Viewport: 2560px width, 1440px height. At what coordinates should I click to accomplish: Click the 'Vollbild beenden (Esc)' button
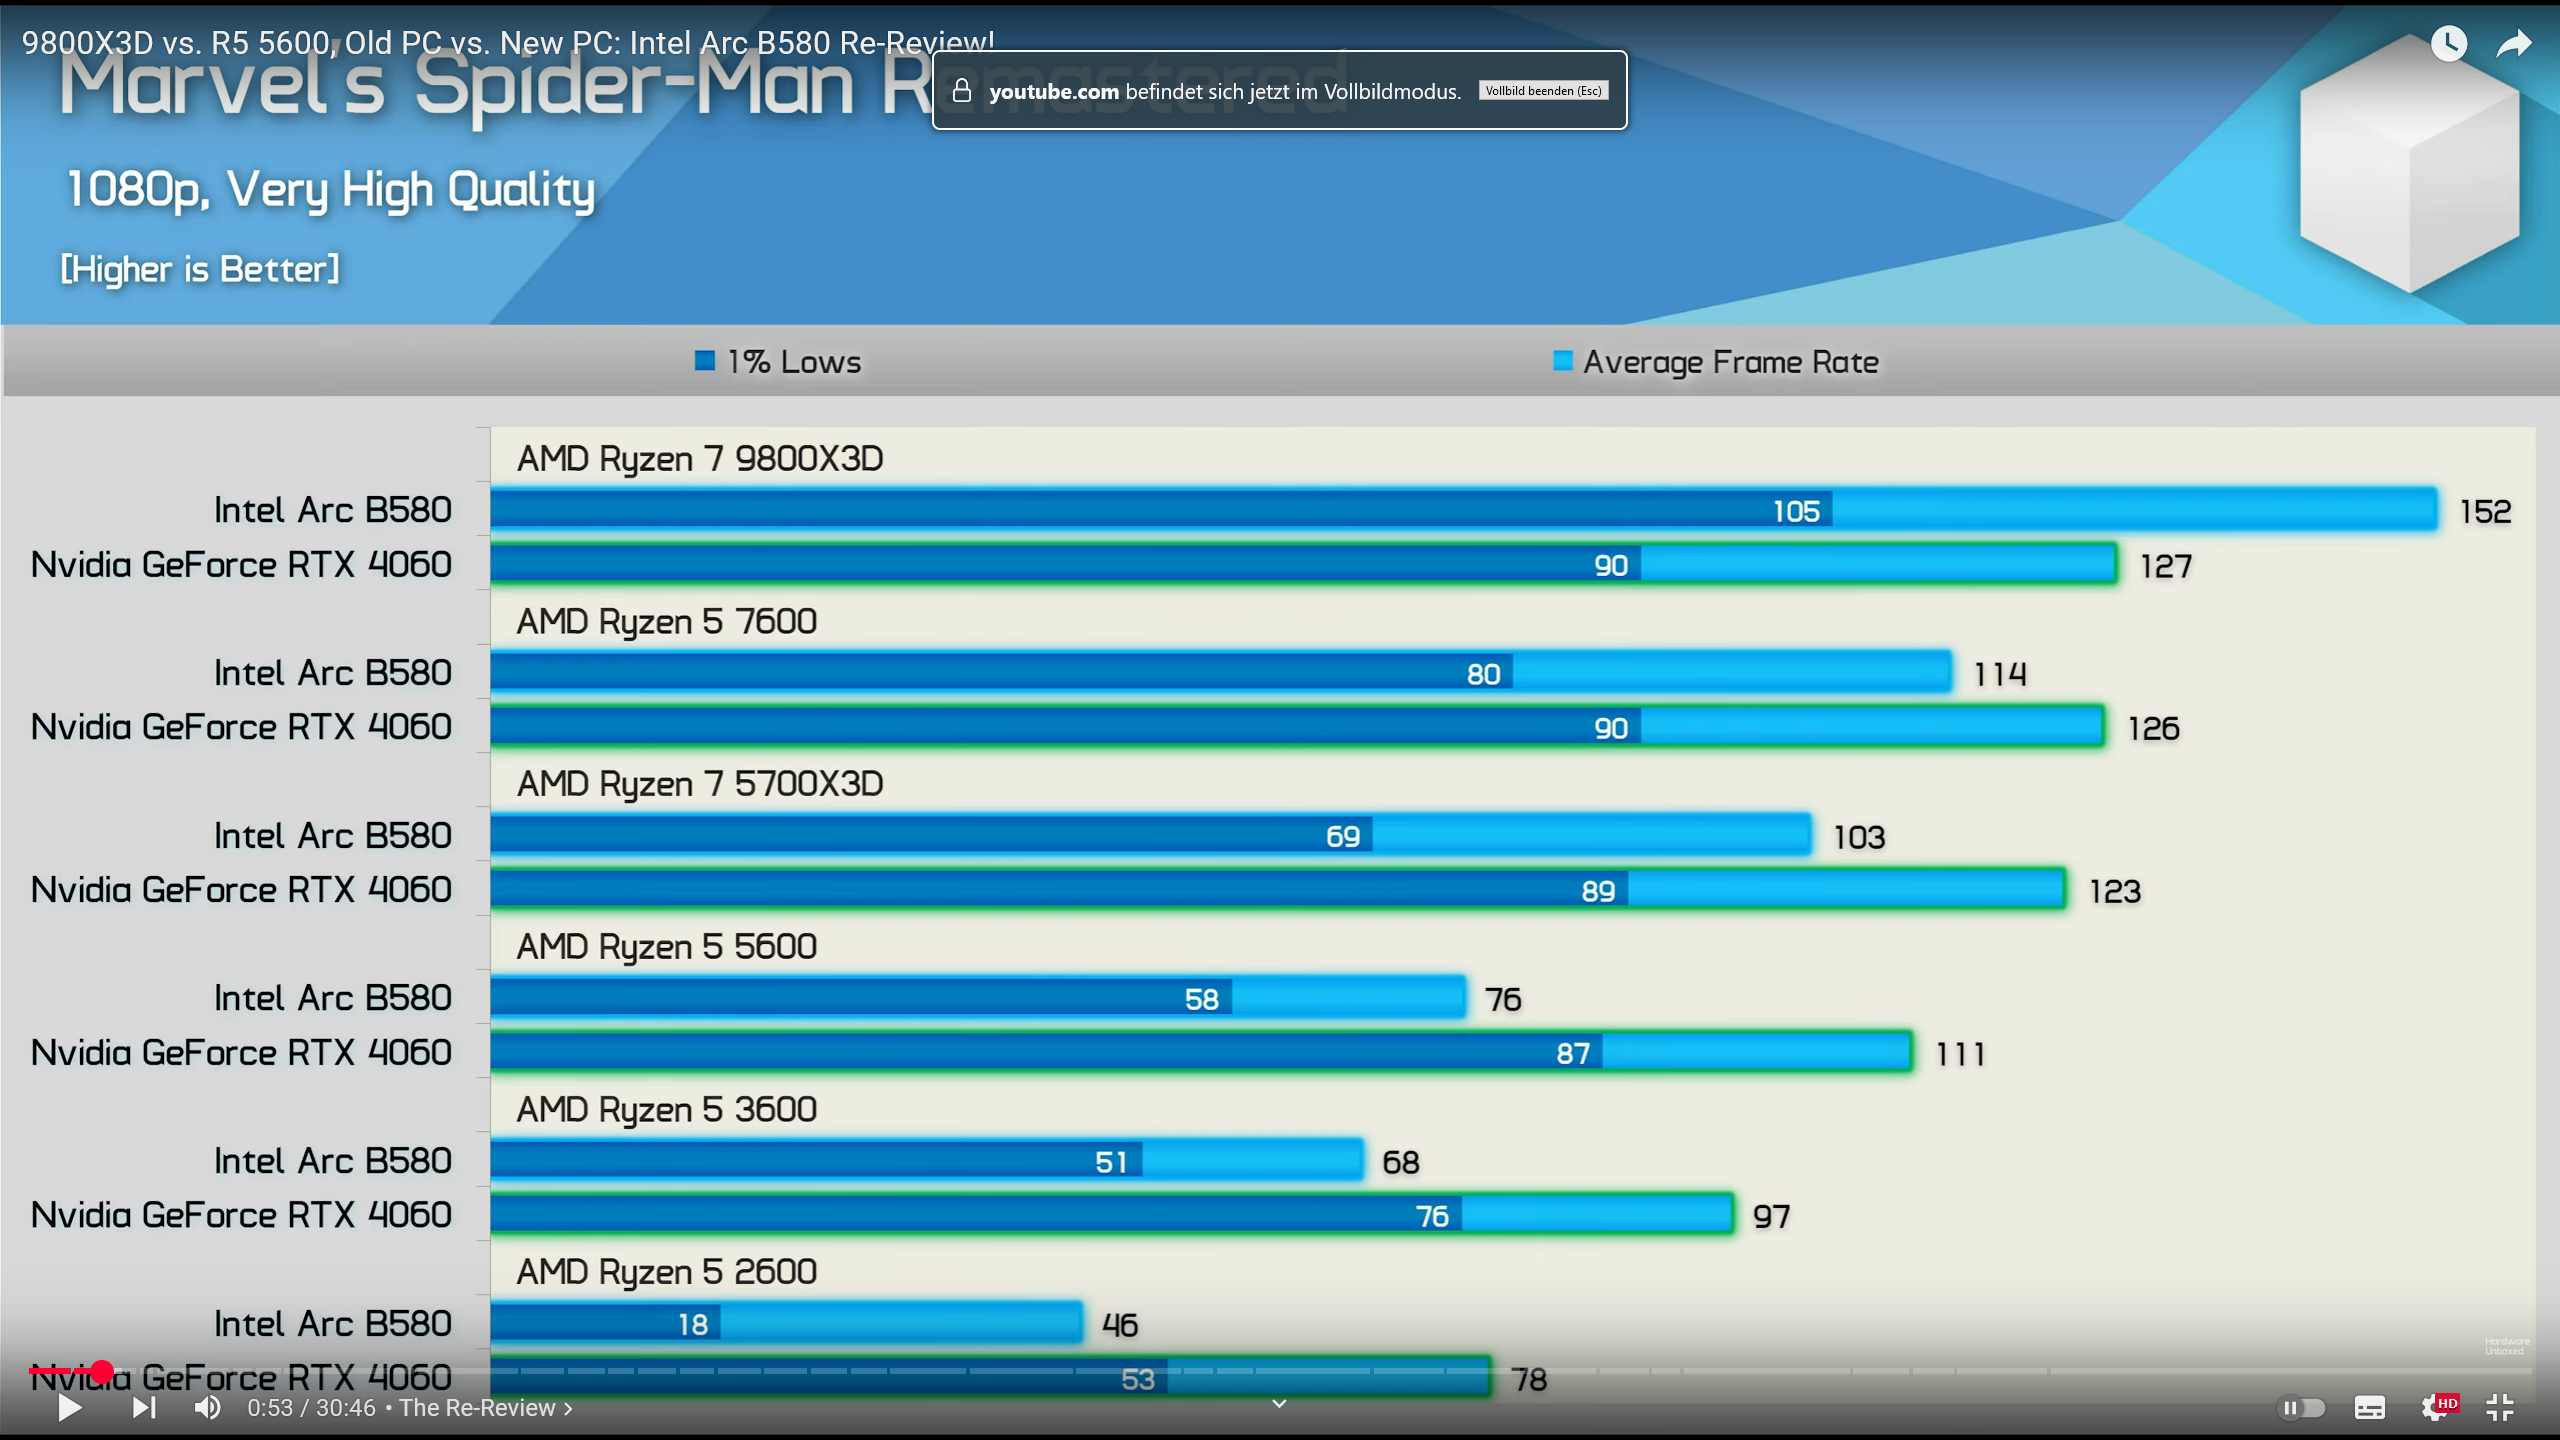1543,90
